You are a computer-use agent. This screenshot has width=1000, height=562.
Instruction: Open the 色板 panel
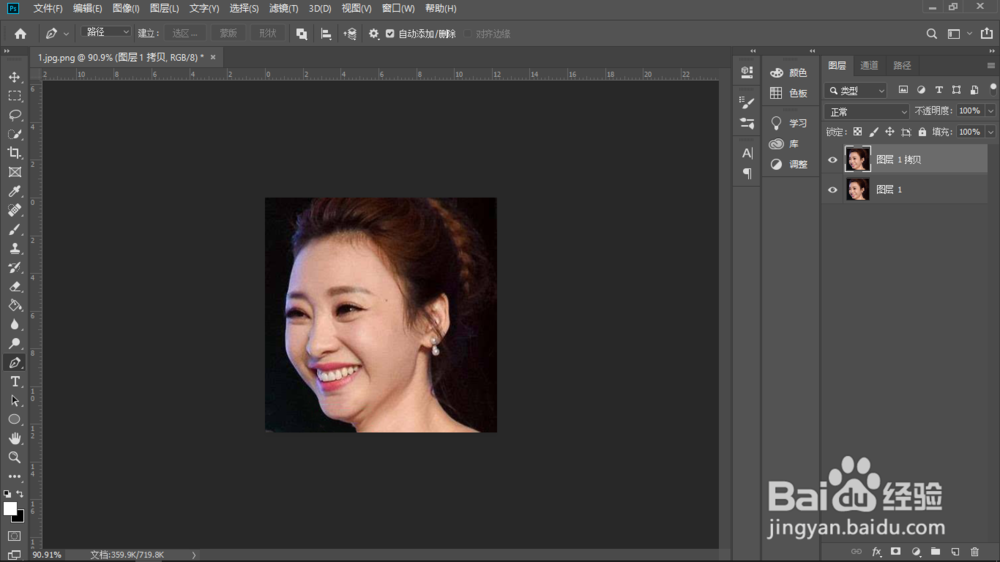coord(788,93)
